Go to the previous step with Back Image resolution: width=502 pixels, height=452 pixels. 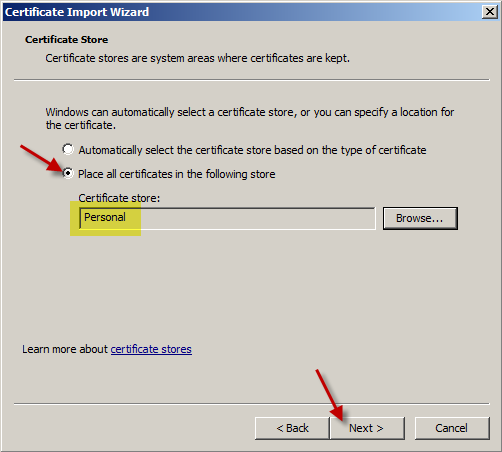point(292,428)
